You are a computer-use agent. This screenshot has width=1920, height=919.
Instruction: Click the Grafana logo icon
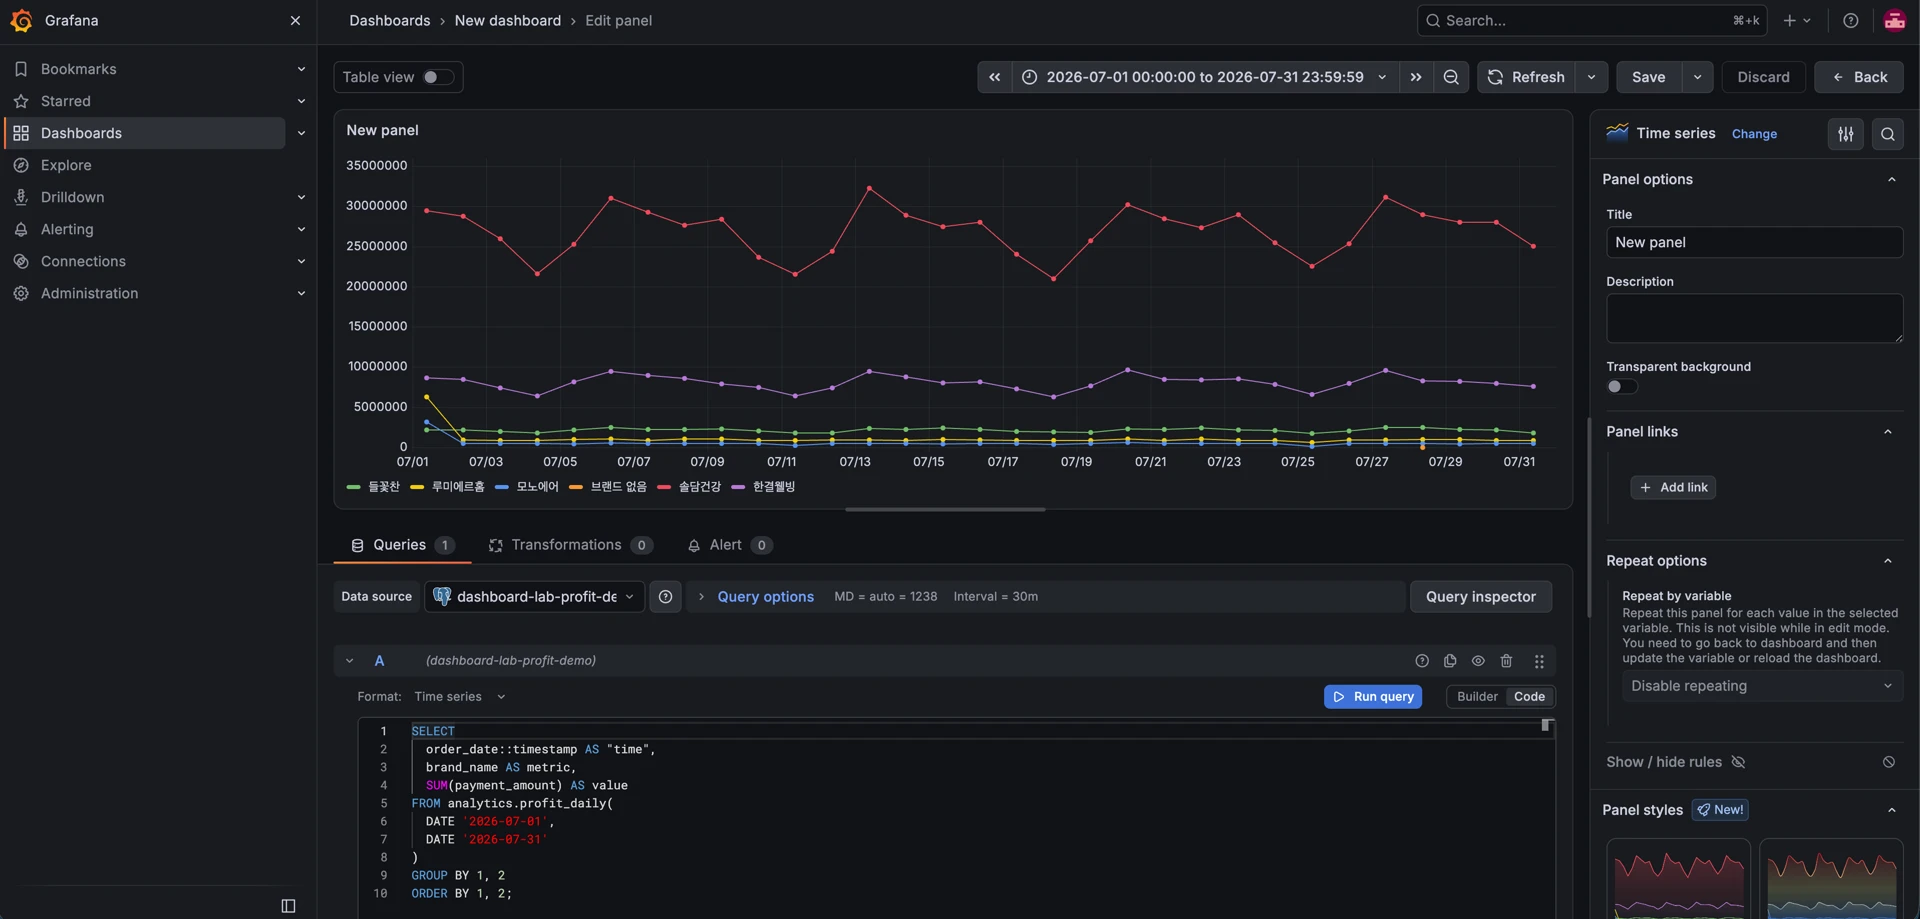point(21,20)
